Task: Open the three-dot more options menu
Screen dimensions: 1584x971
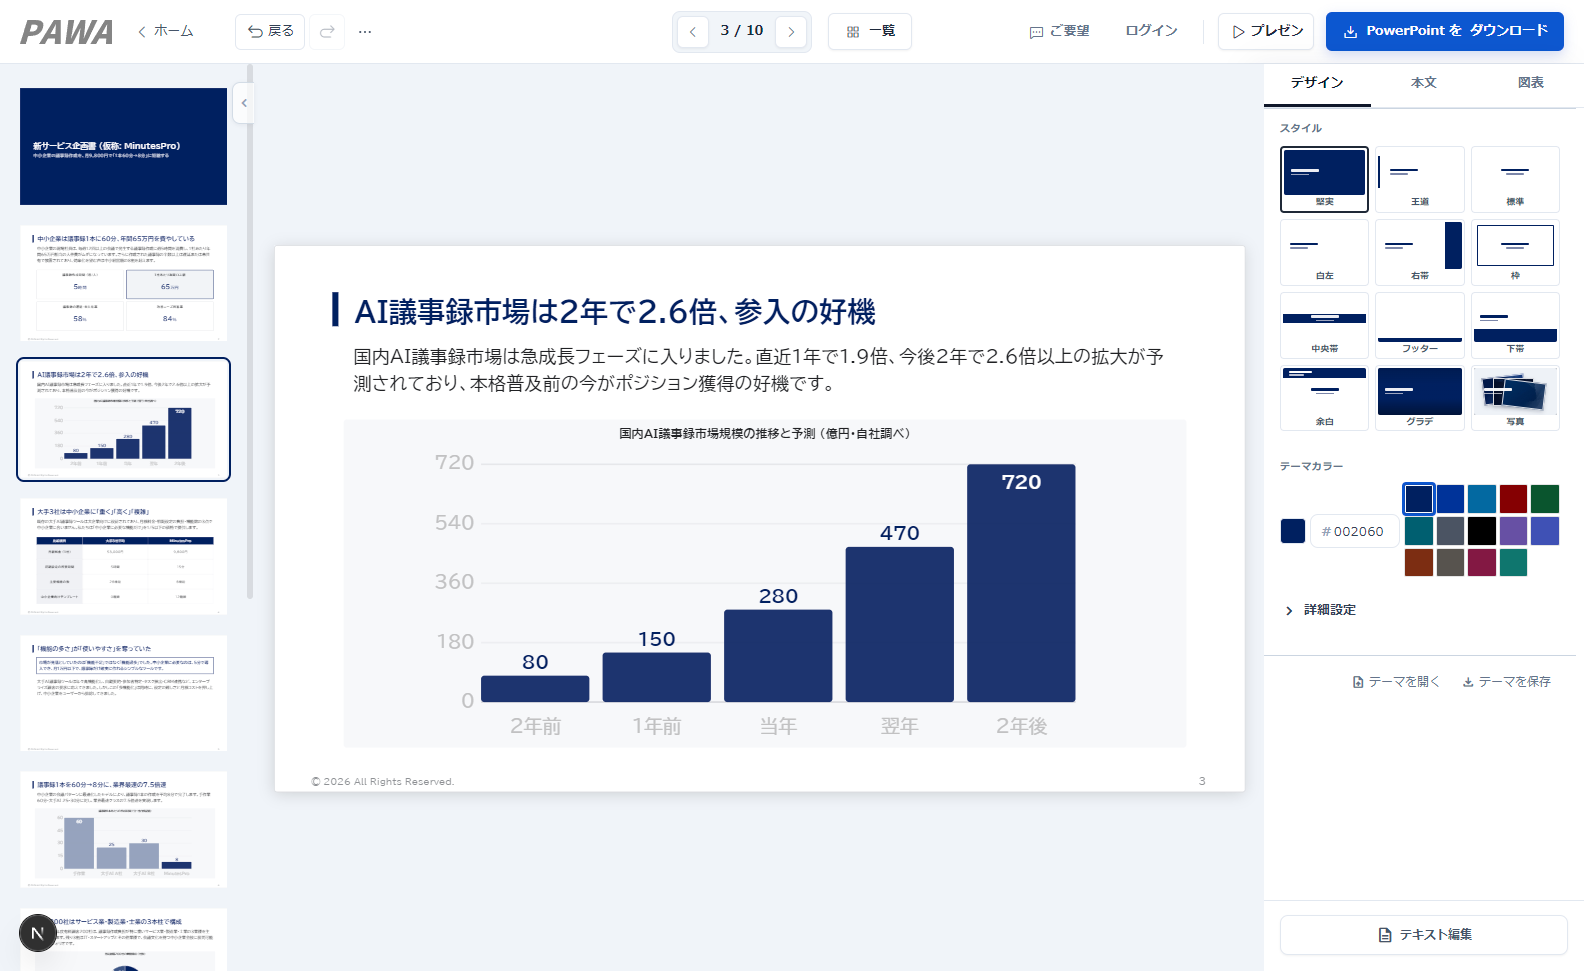Action: 365,31
